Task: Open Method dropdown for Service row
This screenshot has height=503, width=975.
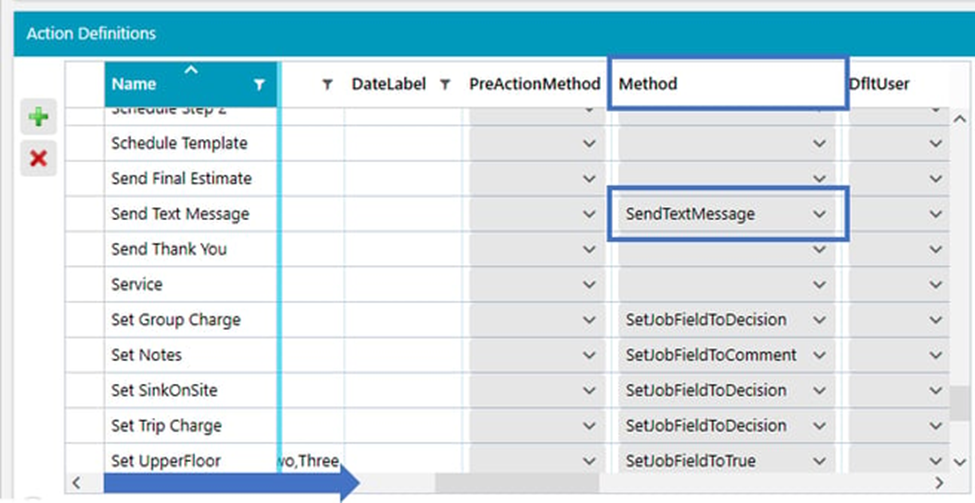Action: pos(820,285)
